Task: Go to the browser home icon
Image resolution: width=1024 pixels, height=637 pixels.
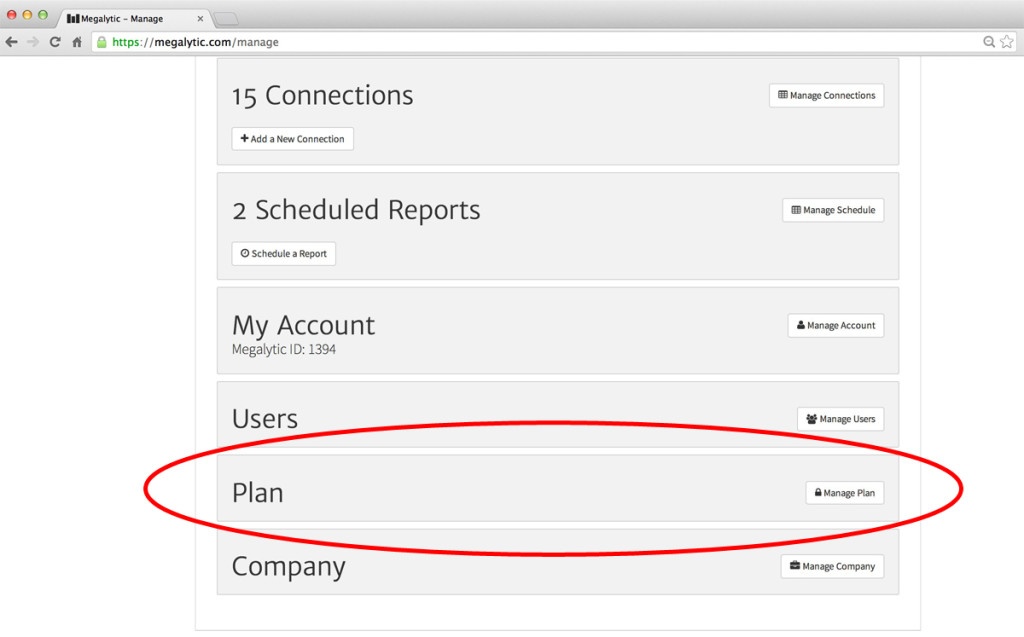Action: click(x=77, y=42)
